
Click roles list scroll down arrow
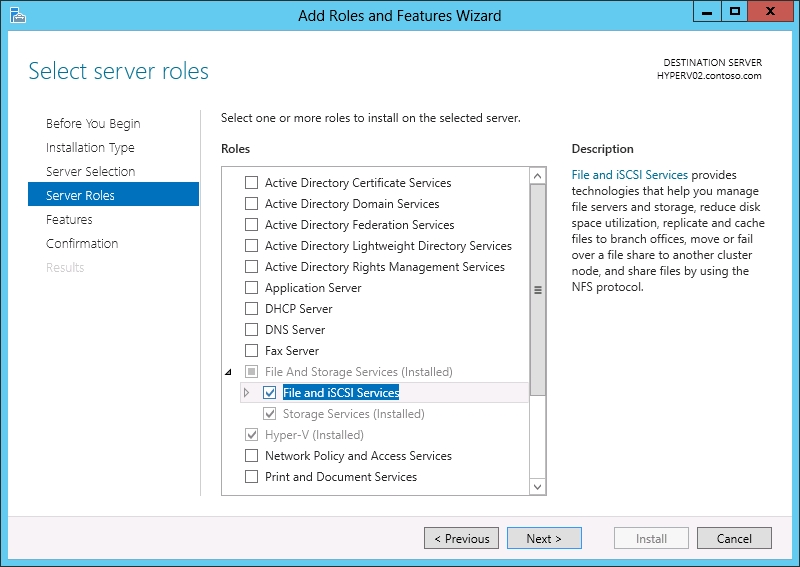click(537, 486)
